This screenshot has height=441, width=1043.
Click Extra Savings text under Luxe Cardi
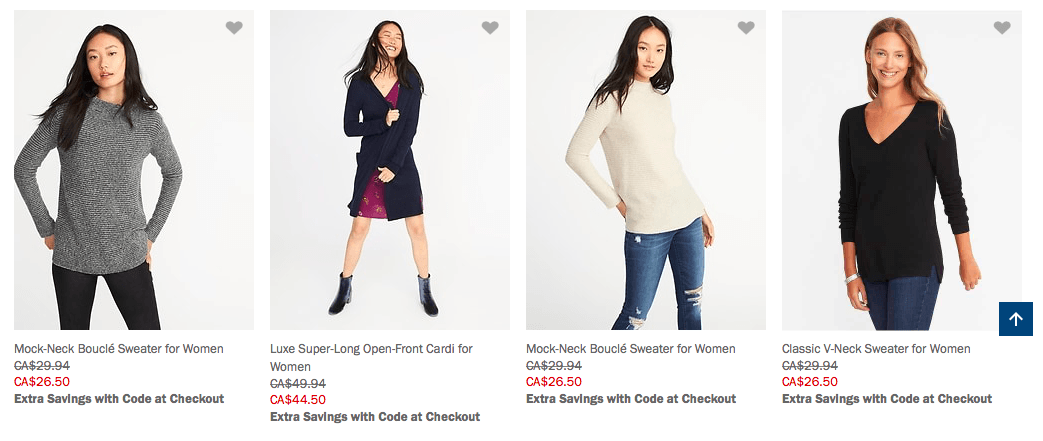pyautogui.click(x=375, y=417)
